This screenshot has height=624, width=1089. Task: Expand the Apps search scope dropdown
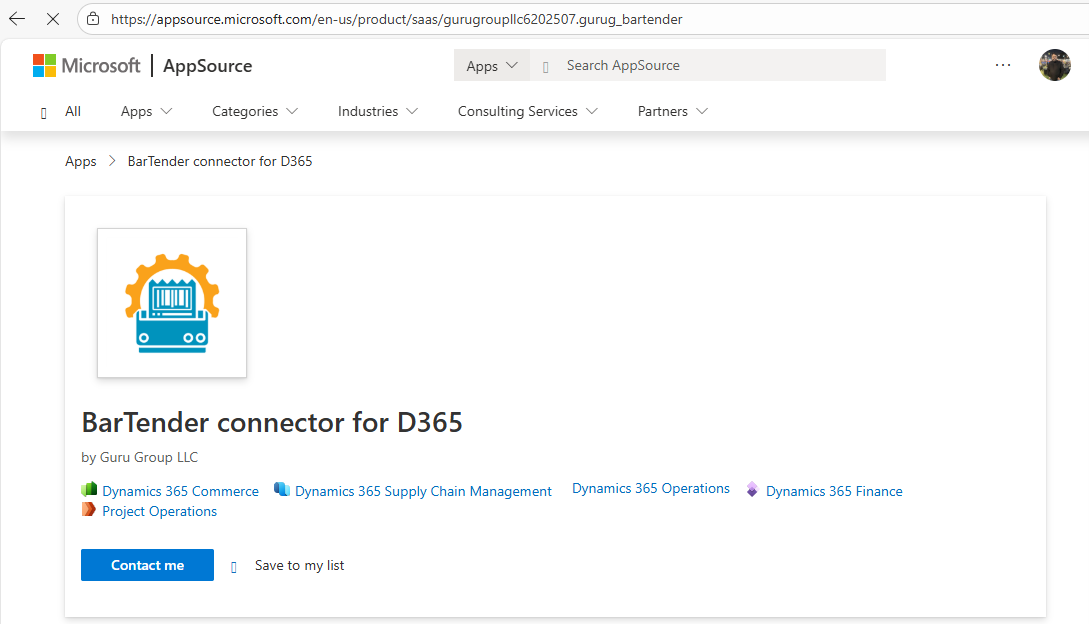[x=492, y=66]
